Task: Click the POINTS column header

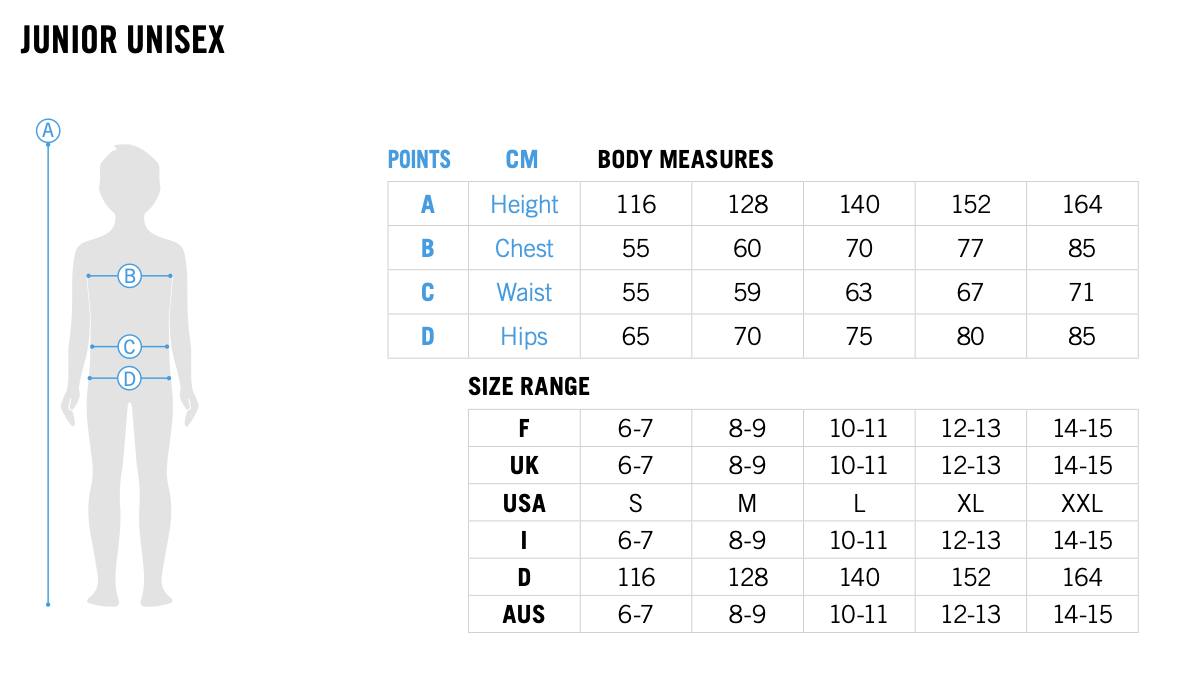Action: (x=419, y=159)
